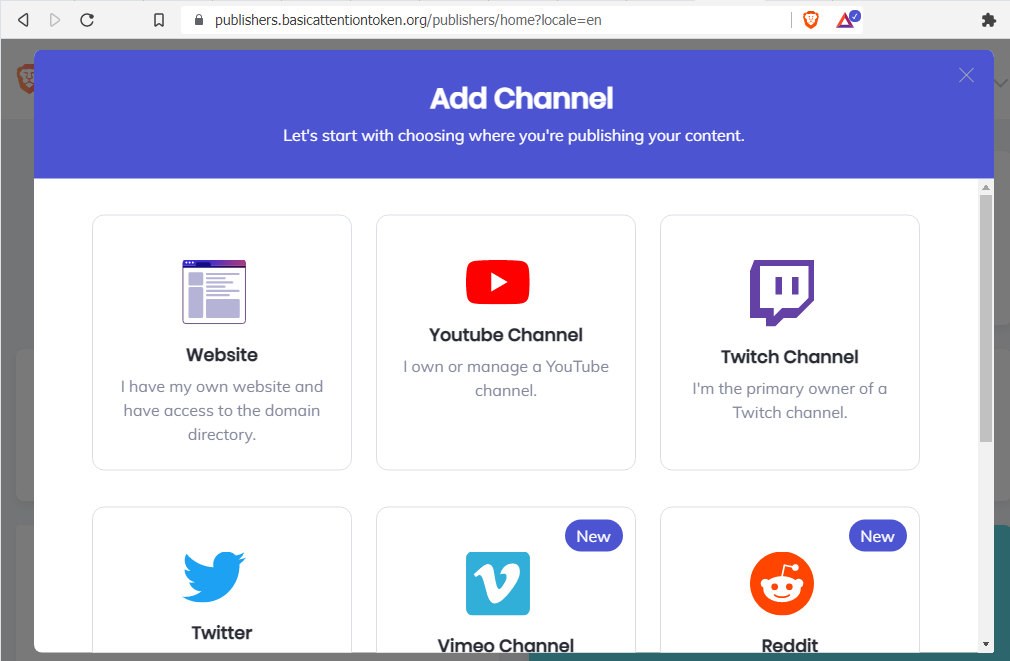Image resolution: width=1010 pixels, height=661 pixels.
Task: Select the YouTube play logo
Action: [x=497, y=282]
